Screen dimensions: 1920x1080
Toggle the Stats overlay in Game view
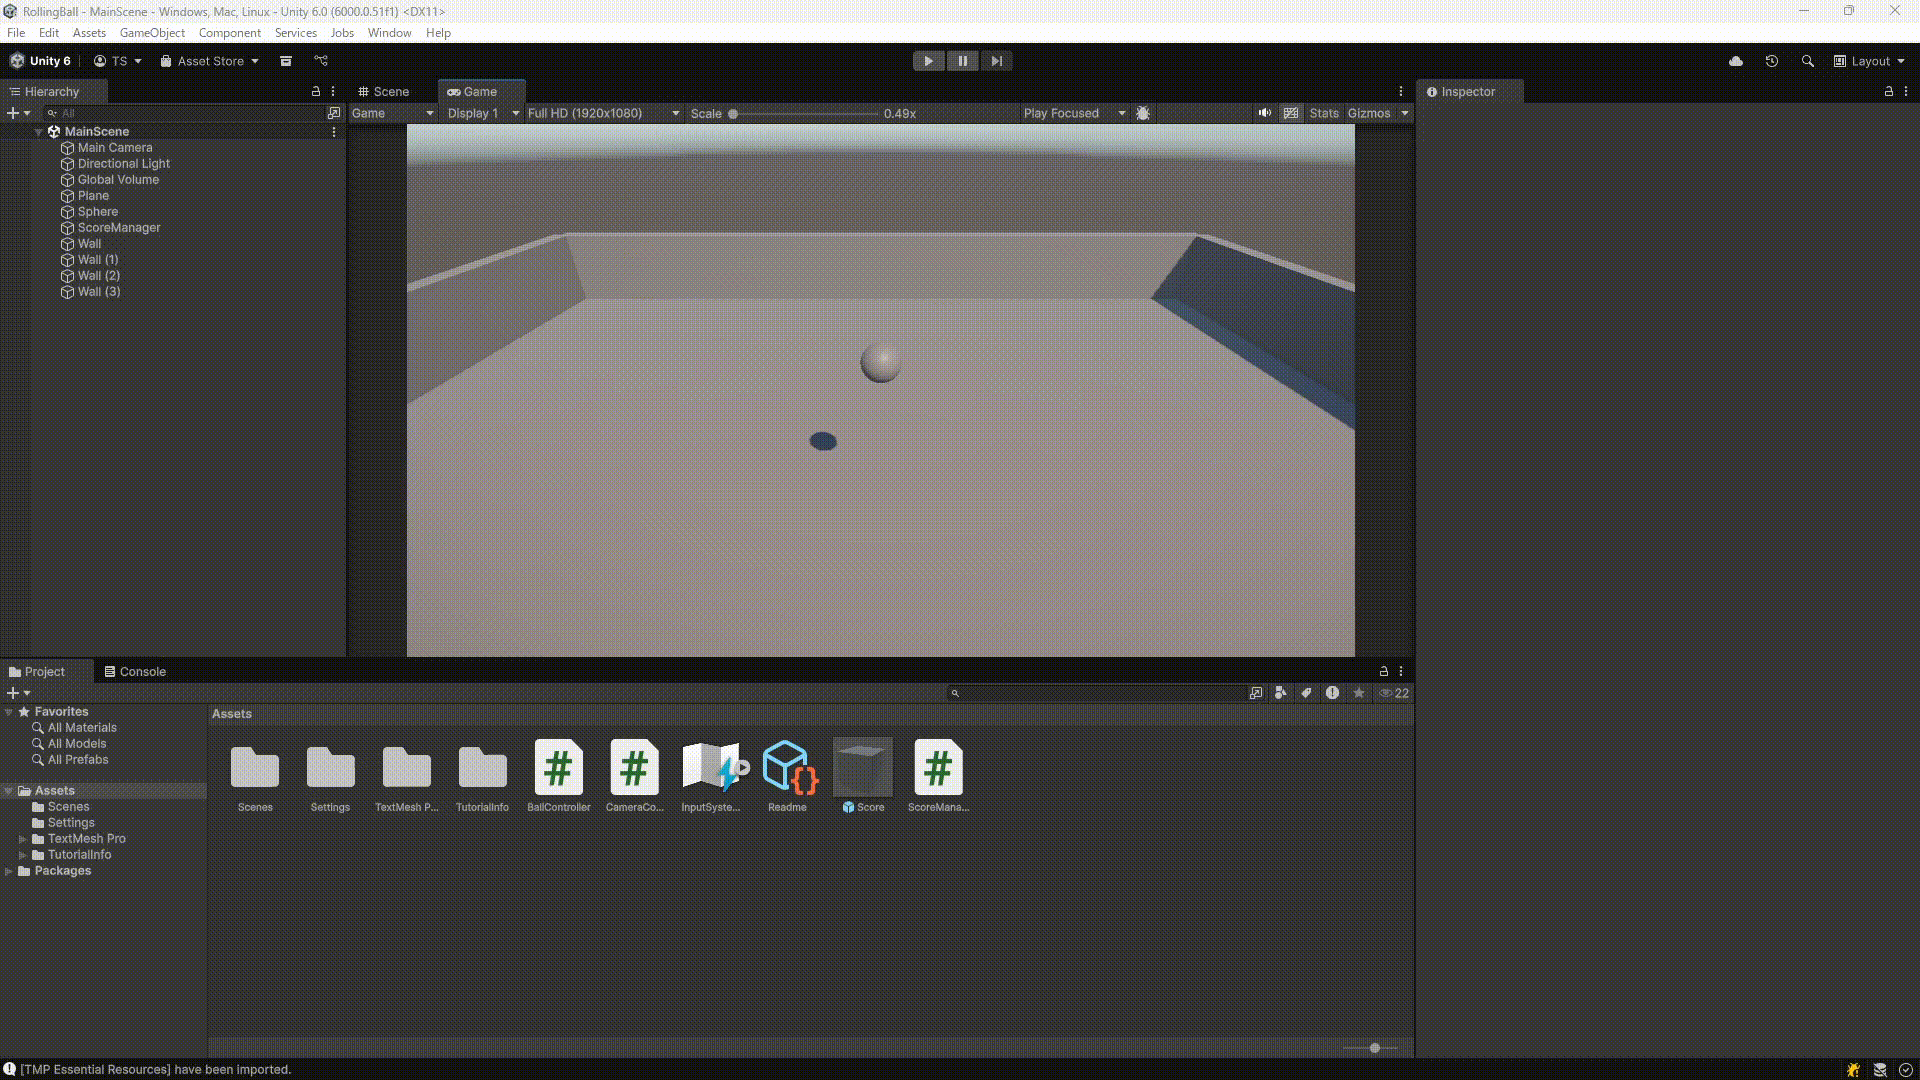(1324, 113)
